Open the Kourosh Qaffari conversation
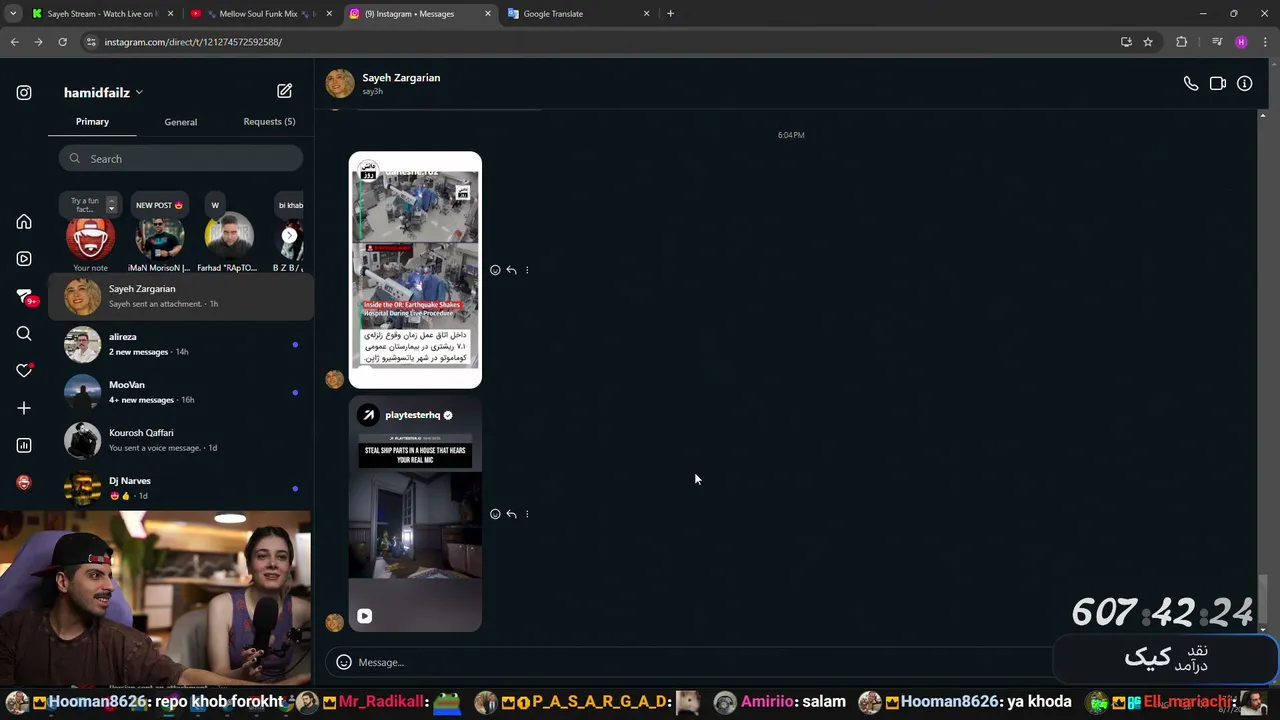This screenshot has height=720, width=1280. click(x=181, y=440)
